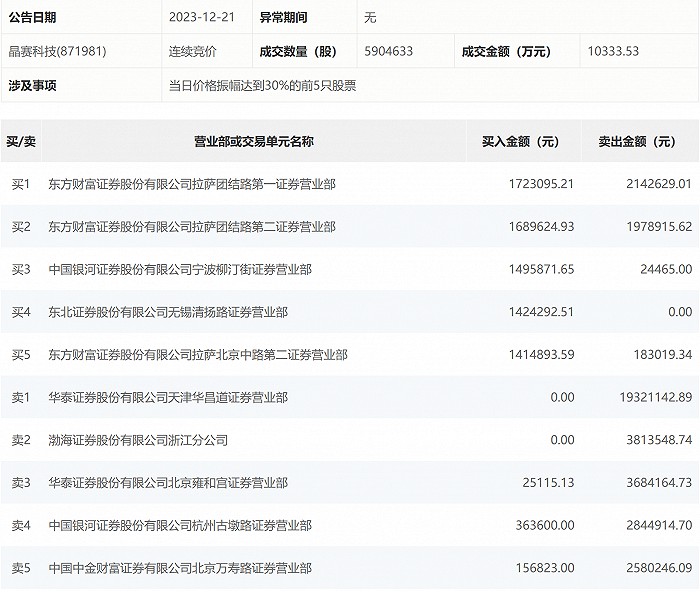Viewport: 700px width, 591px height.
Task: Click the 买2 row label
Action: [x=21, y=227]
